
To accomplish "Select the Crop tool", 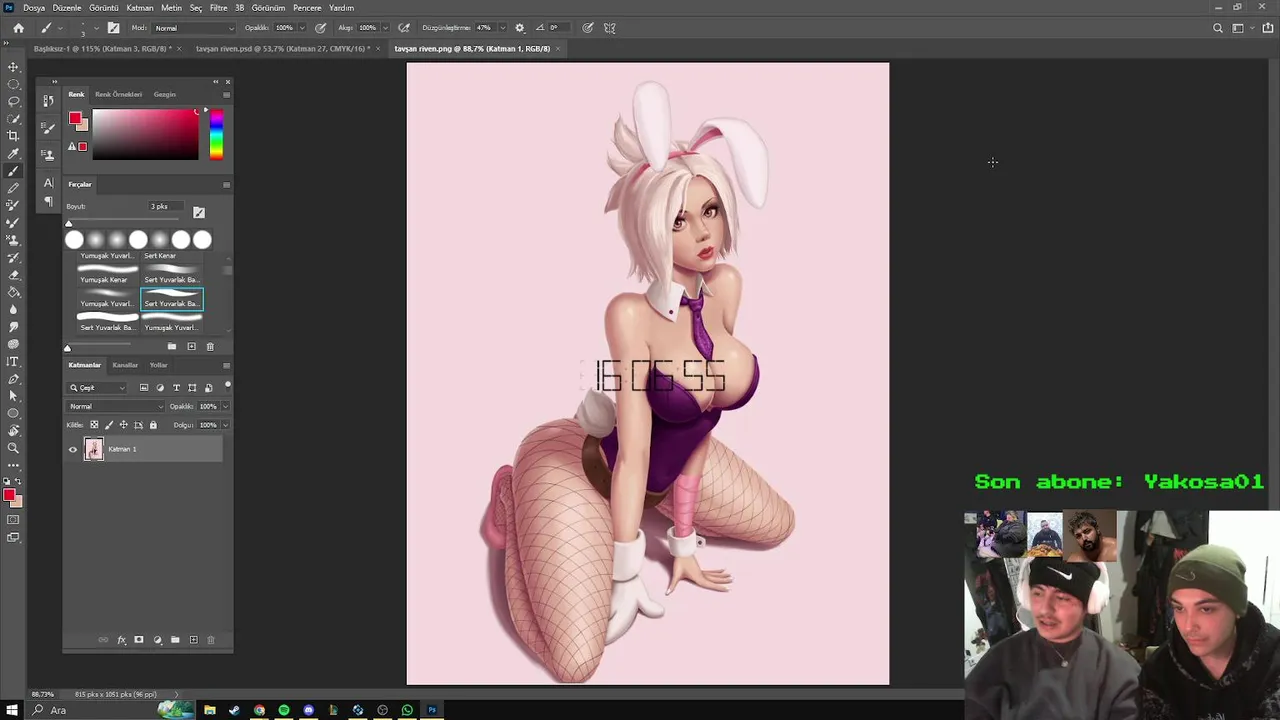I will 13,136.
